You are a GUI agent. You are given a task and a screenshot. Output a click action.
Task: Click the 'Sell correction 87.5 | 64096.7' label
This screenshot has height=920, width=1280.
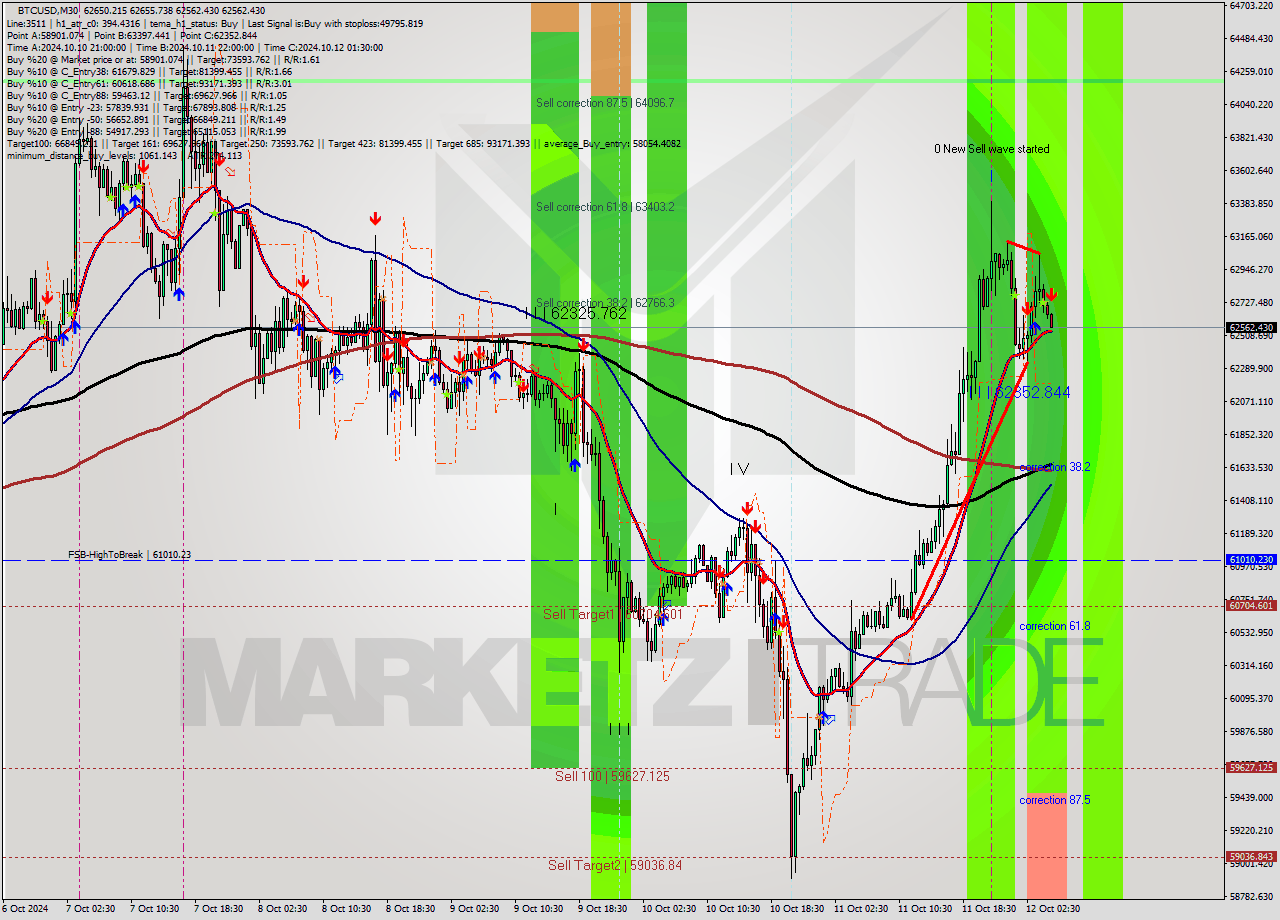coord(605,103)
